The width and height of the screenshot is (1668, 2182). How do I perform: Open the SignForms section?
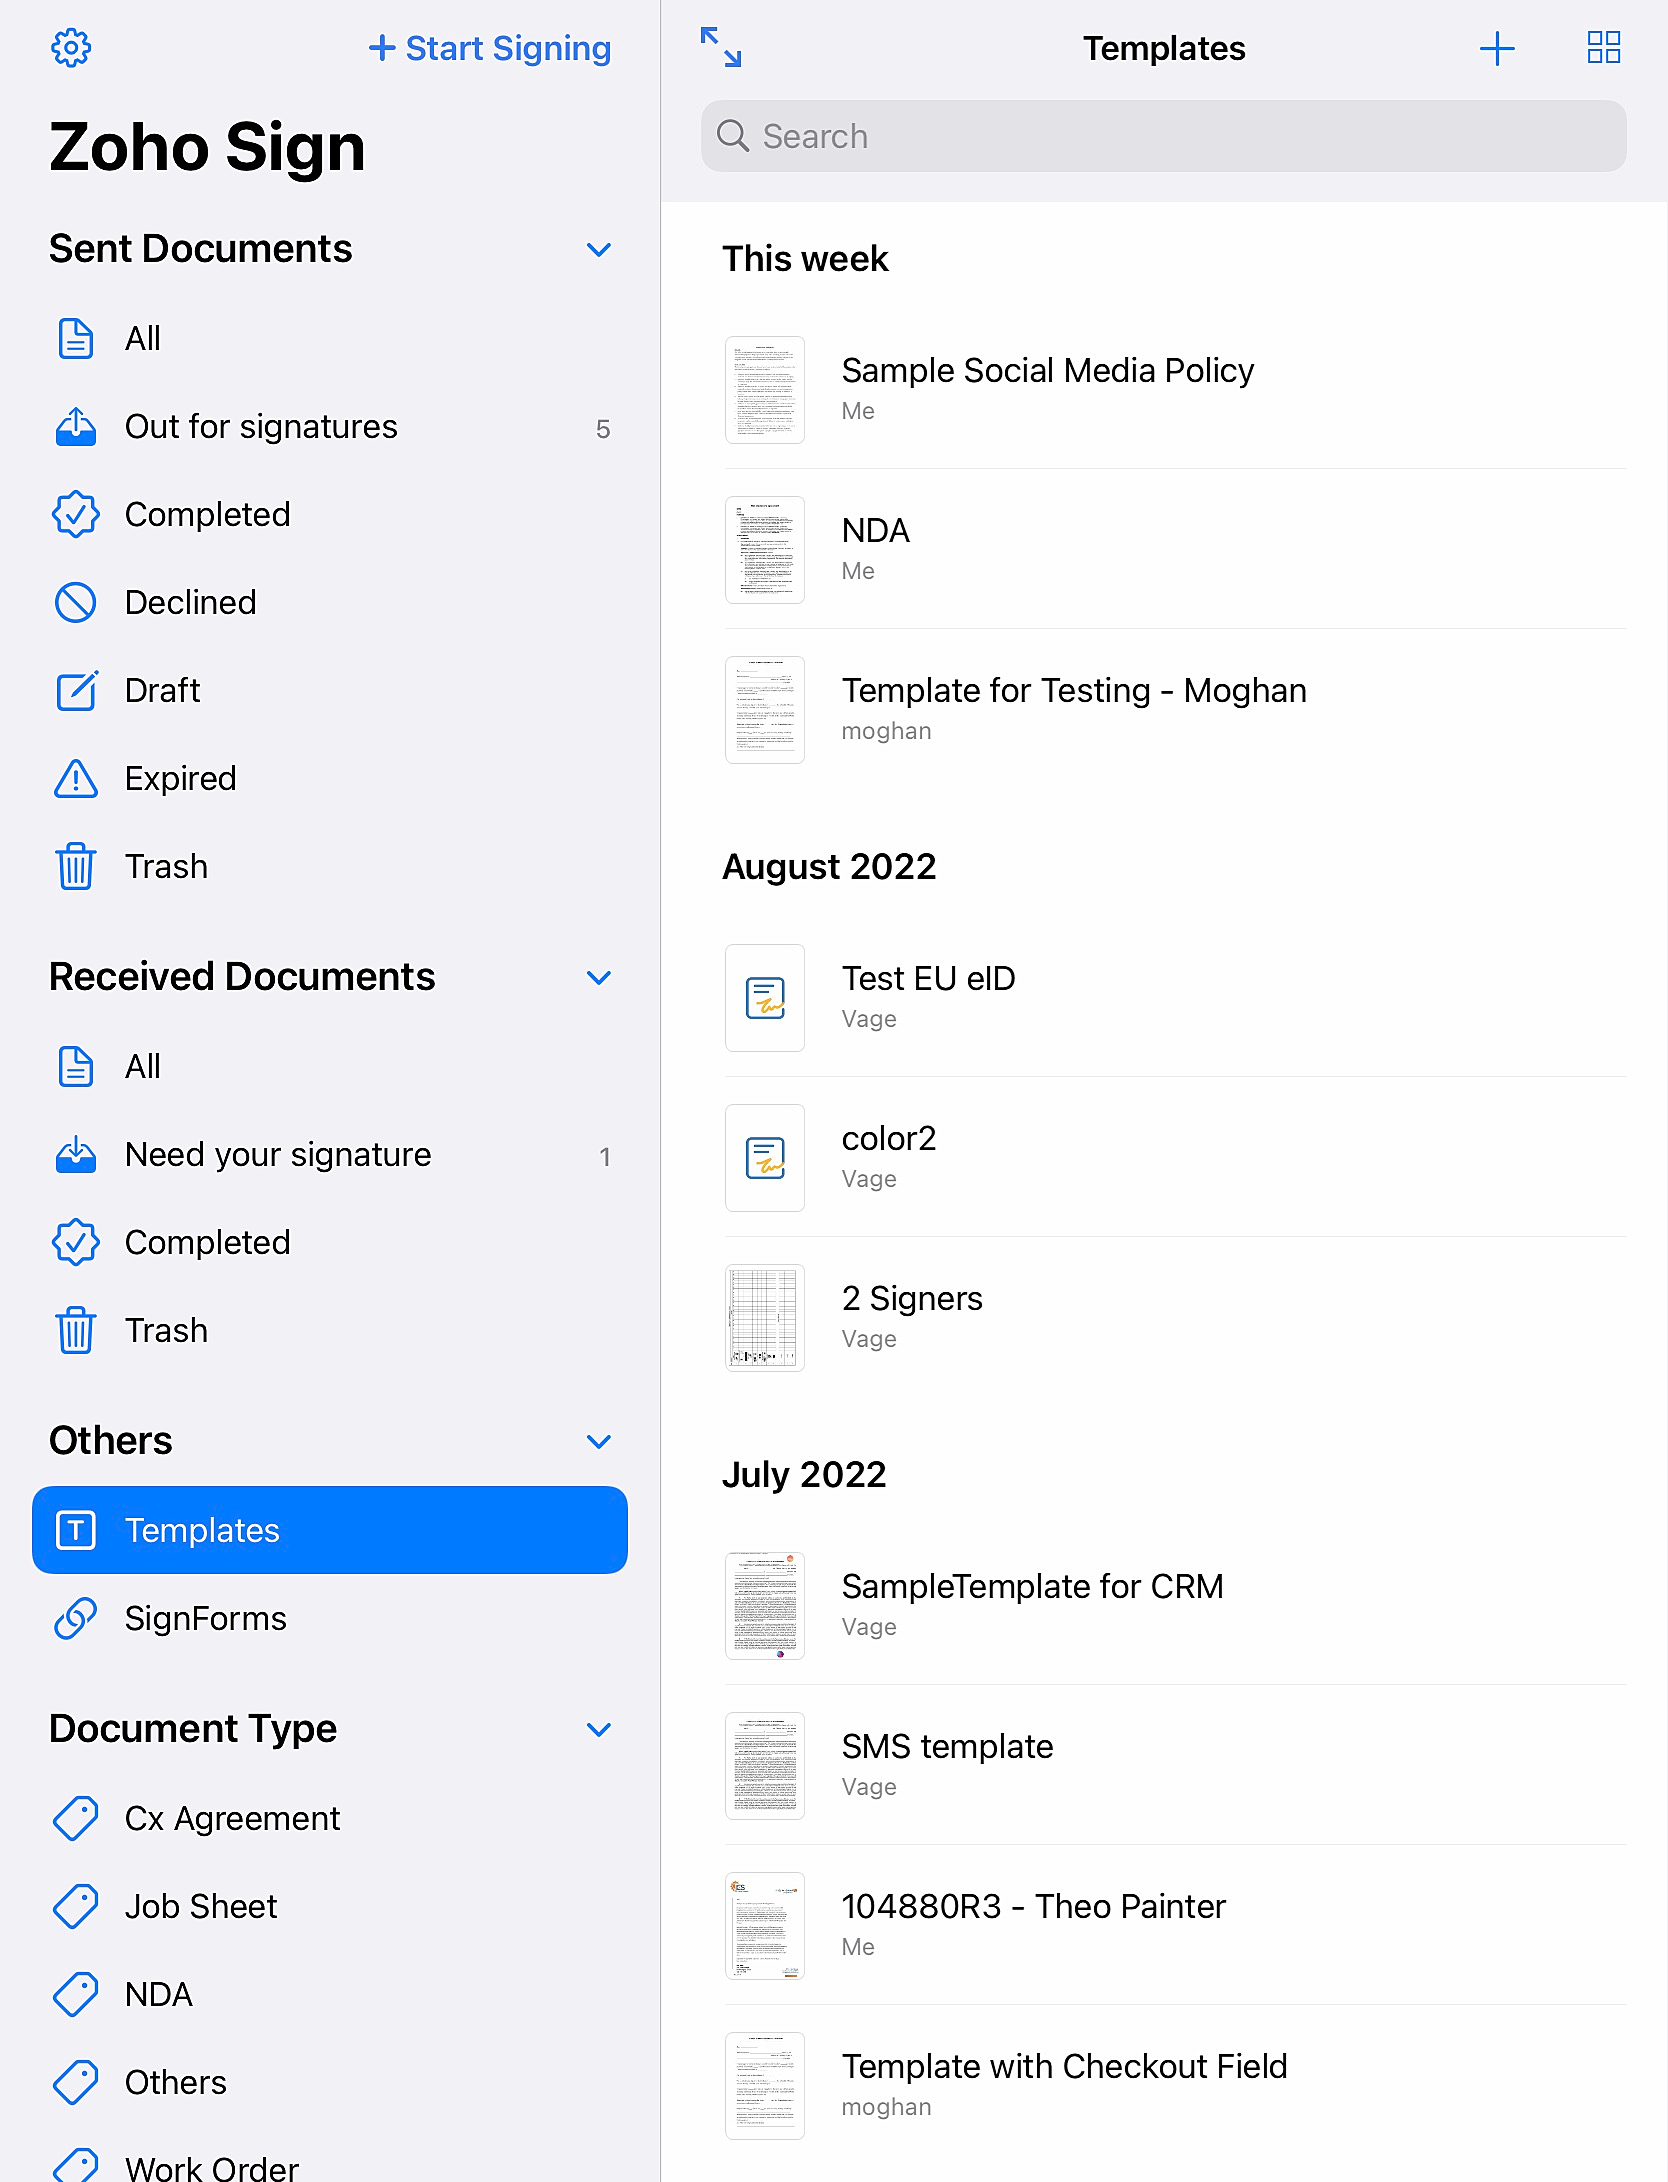(330, 1619)
